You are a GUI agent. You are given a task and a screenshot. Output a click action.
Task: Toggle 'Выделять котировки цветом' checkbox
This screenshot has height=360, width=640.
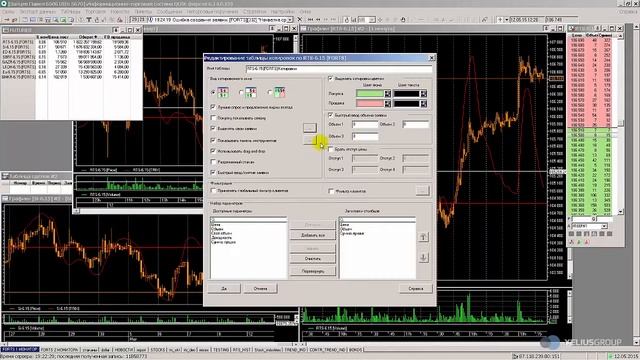[x=331, y=78]
